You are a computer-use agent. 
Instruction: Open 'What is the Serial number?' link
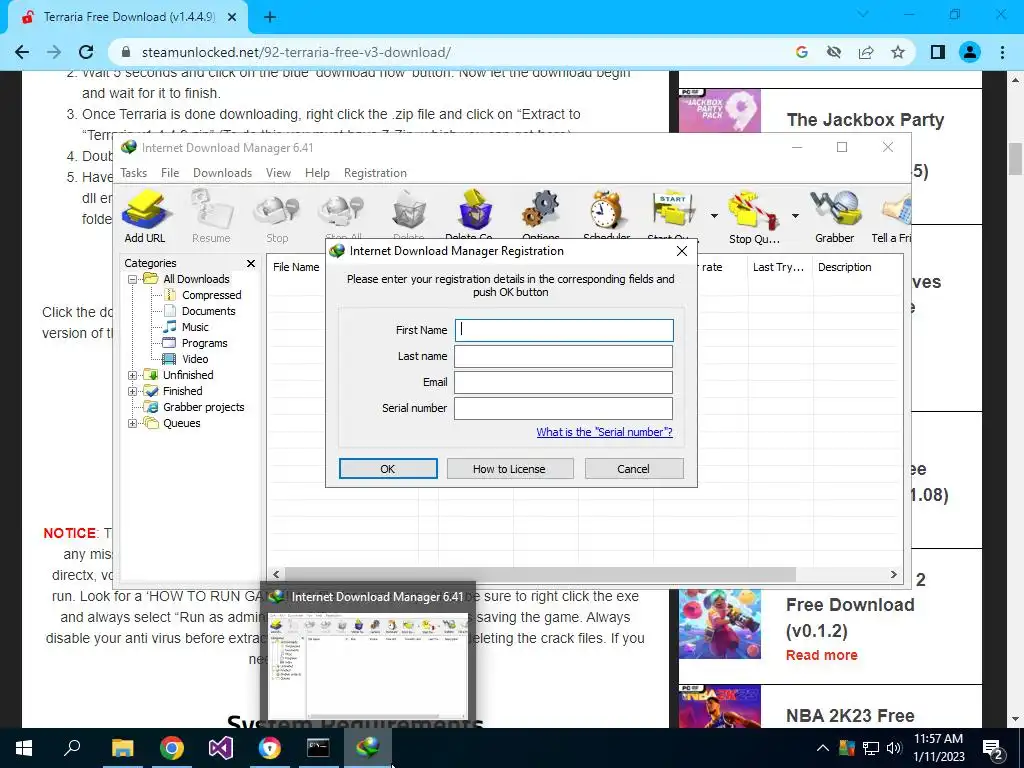604,432
